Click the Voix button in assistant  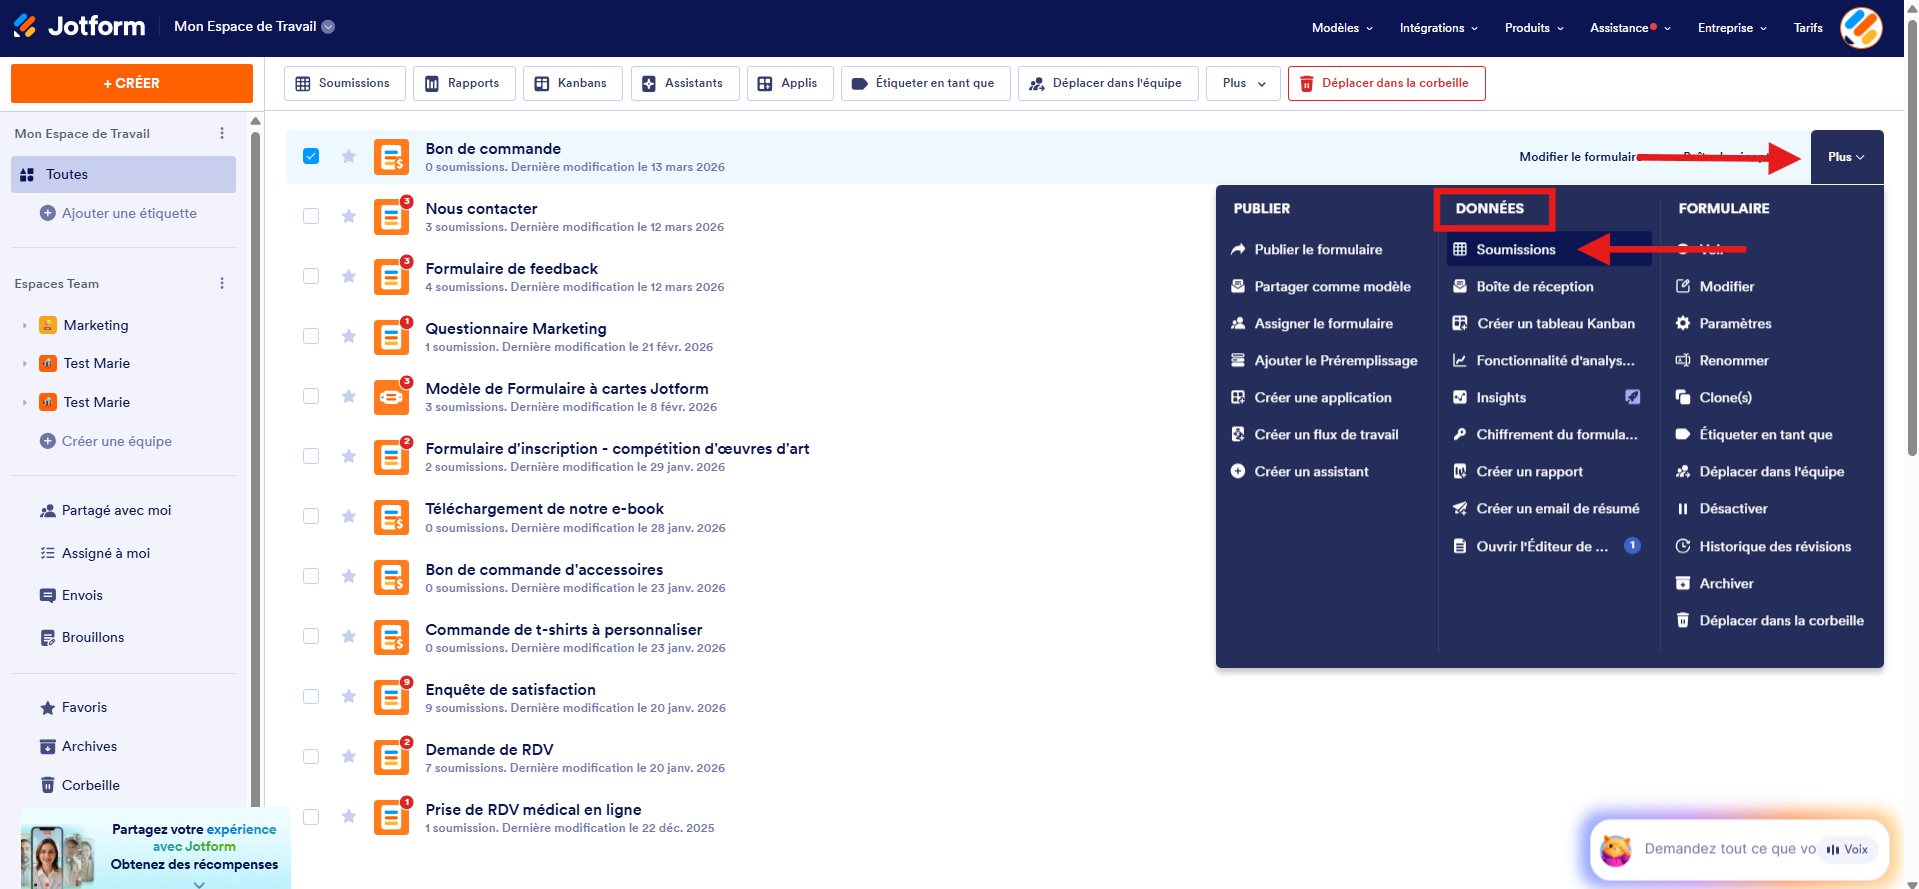click(x=1847, y=849)
